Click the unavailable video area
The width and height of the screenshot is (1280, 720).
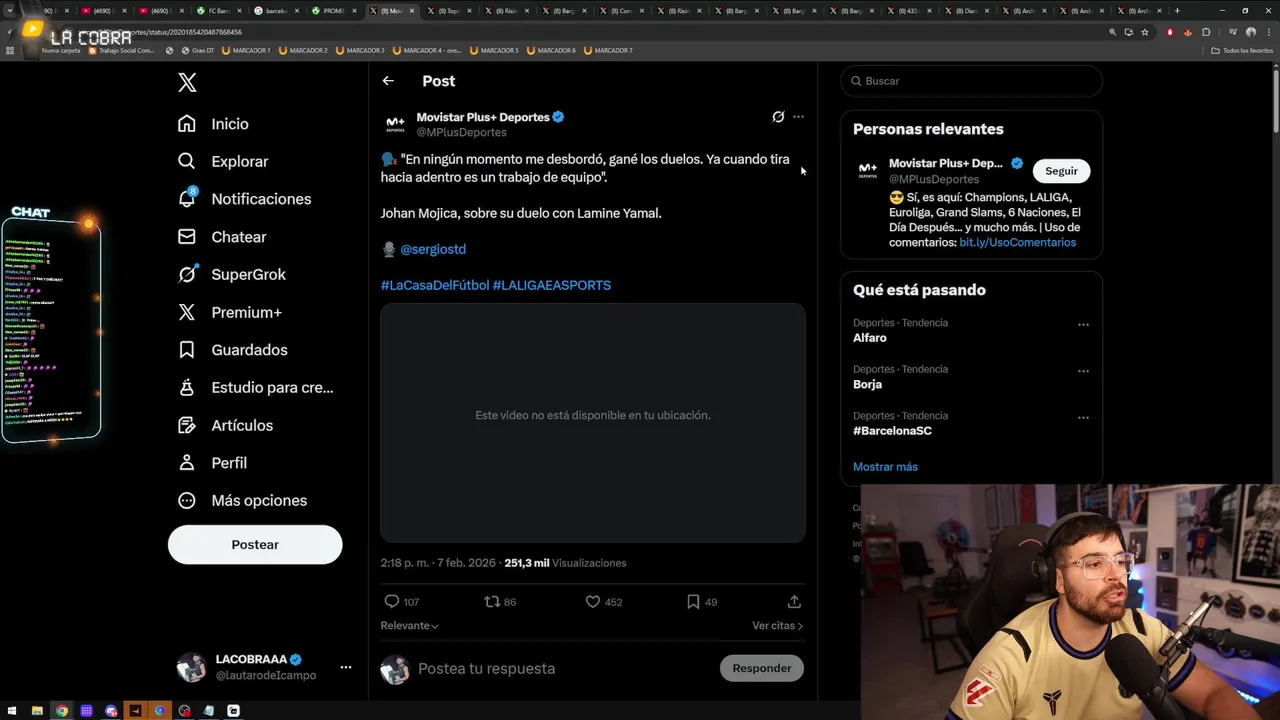click(x=593, y=423)
